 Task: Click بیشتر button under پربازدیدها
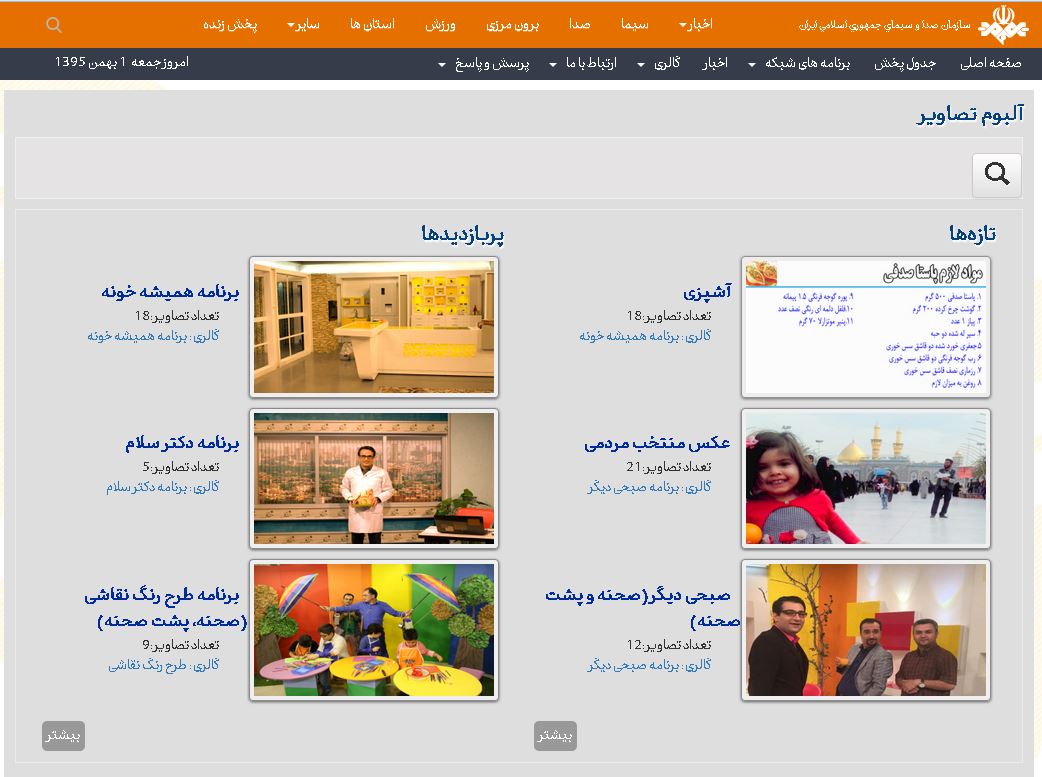[63, 736]
